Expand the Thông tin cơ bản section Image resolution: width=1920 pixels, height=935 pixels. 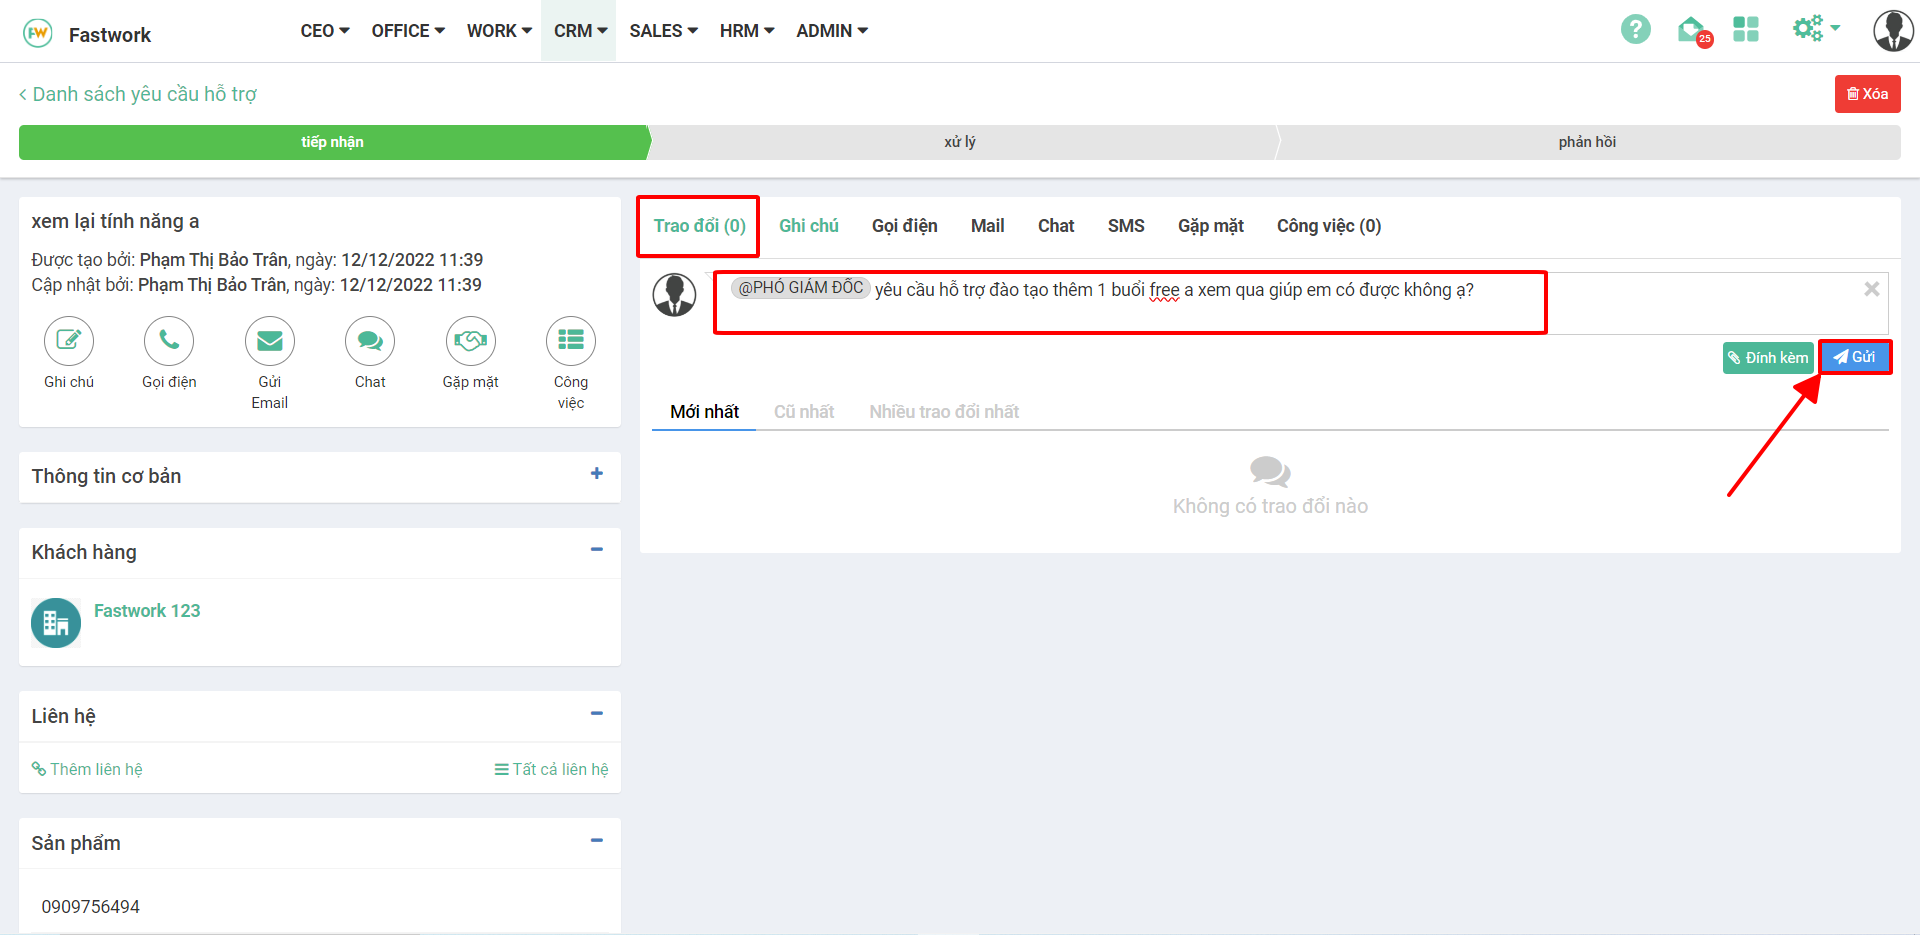click(x=596, y=474)
